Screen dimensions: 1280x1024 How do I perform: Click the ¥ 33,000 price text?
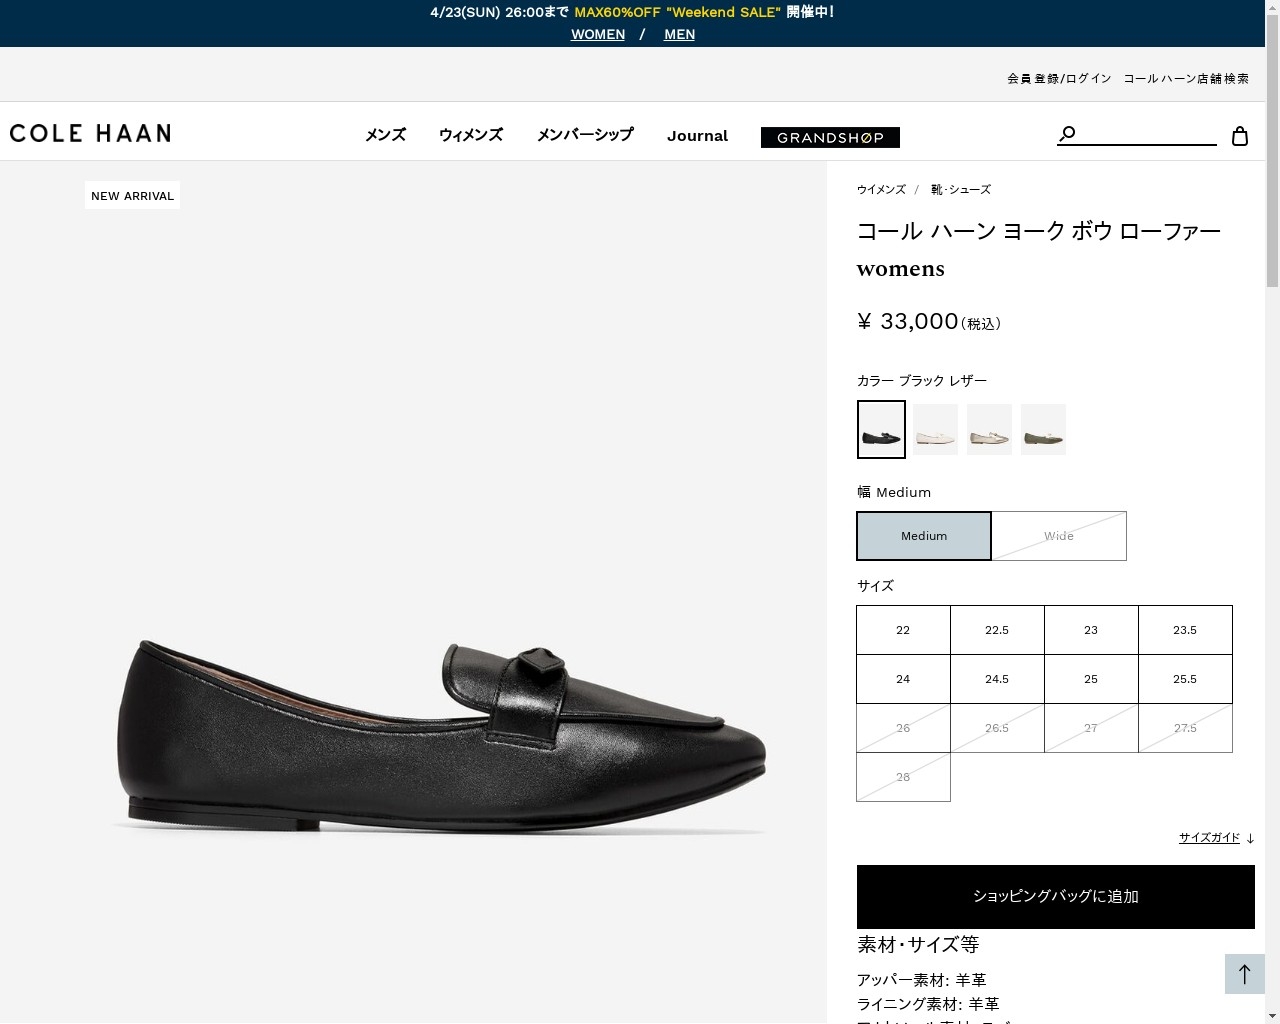tap(908, 321)
